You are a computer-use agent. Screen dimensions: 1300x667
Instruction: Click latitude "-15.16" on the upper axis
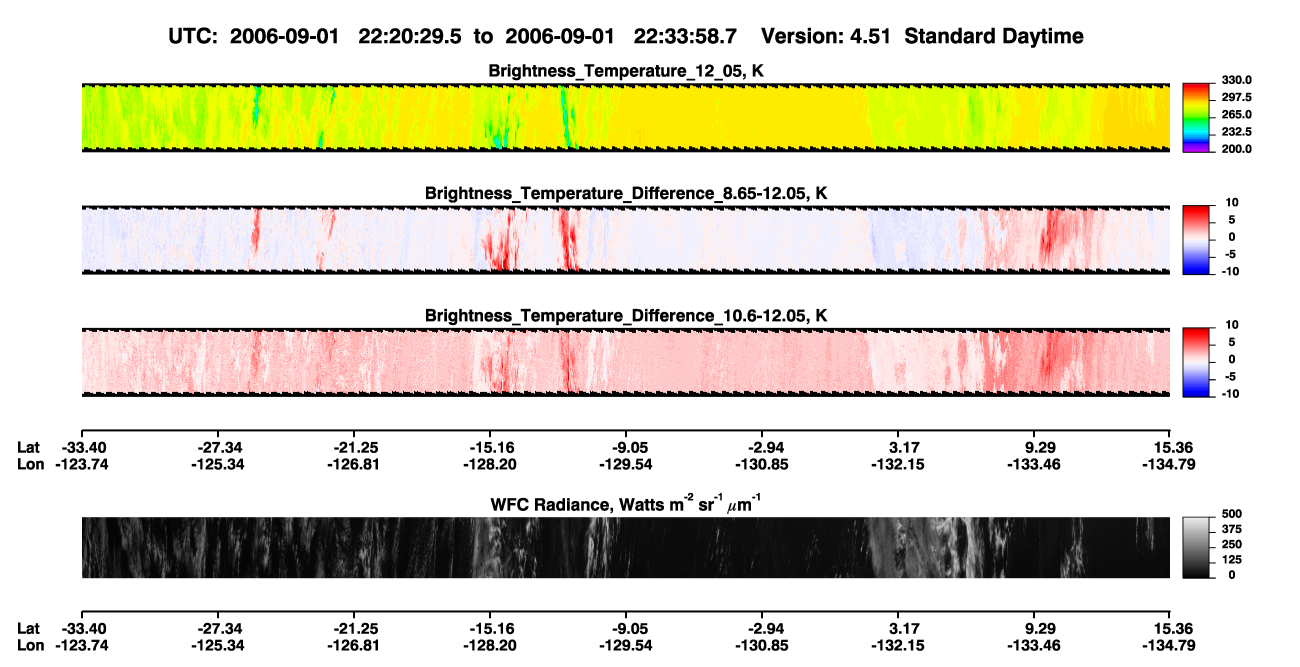[x=492, y=447]
